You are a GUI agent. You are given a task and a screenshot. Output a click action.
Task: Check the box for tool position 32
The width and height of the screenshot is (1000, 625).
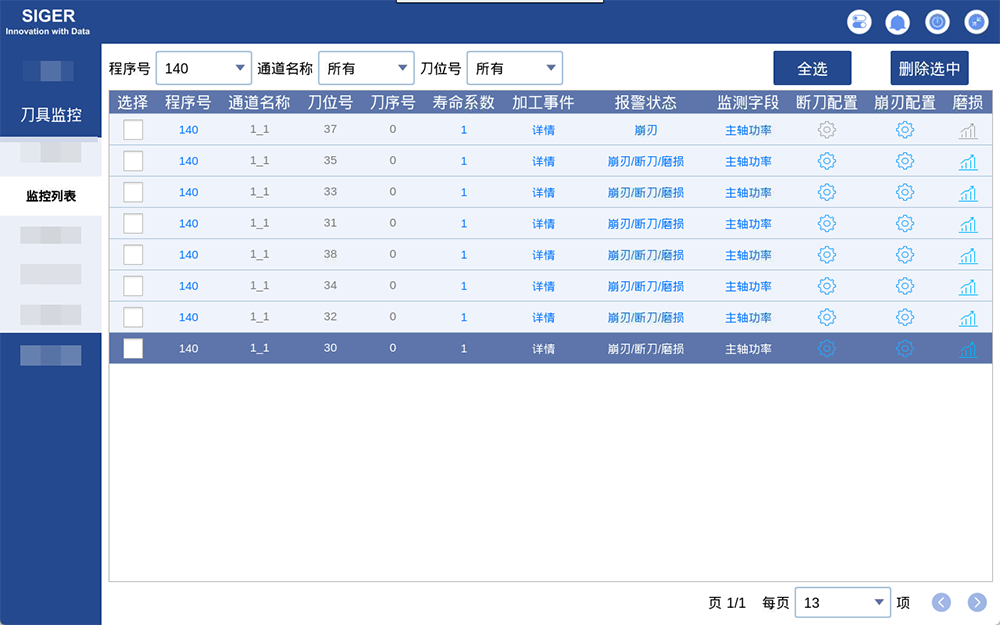(x=133, y=317)
